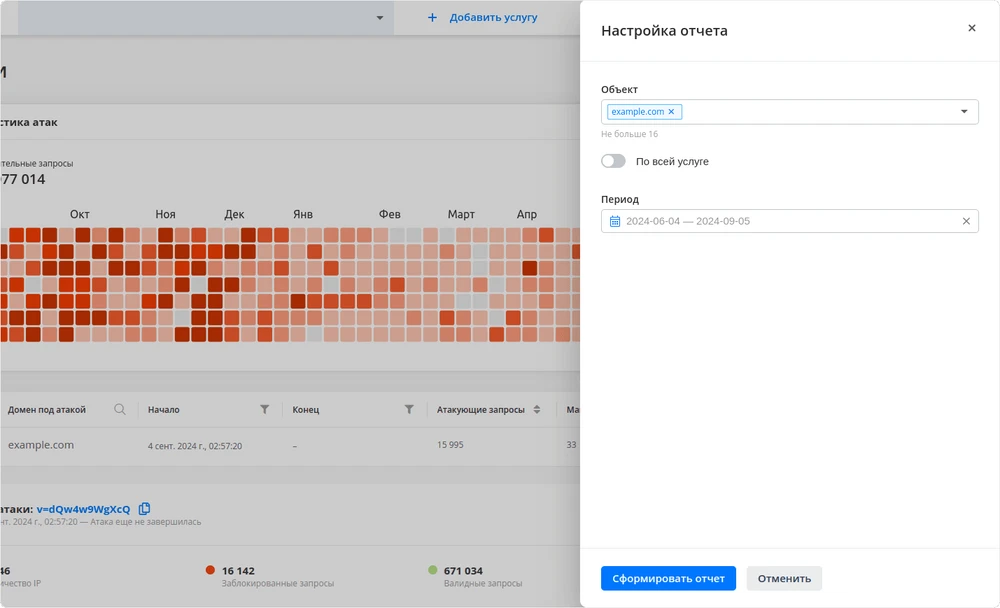Search by Домен под атакой column
Screen dimensions: 1000x608
(120, 409)
